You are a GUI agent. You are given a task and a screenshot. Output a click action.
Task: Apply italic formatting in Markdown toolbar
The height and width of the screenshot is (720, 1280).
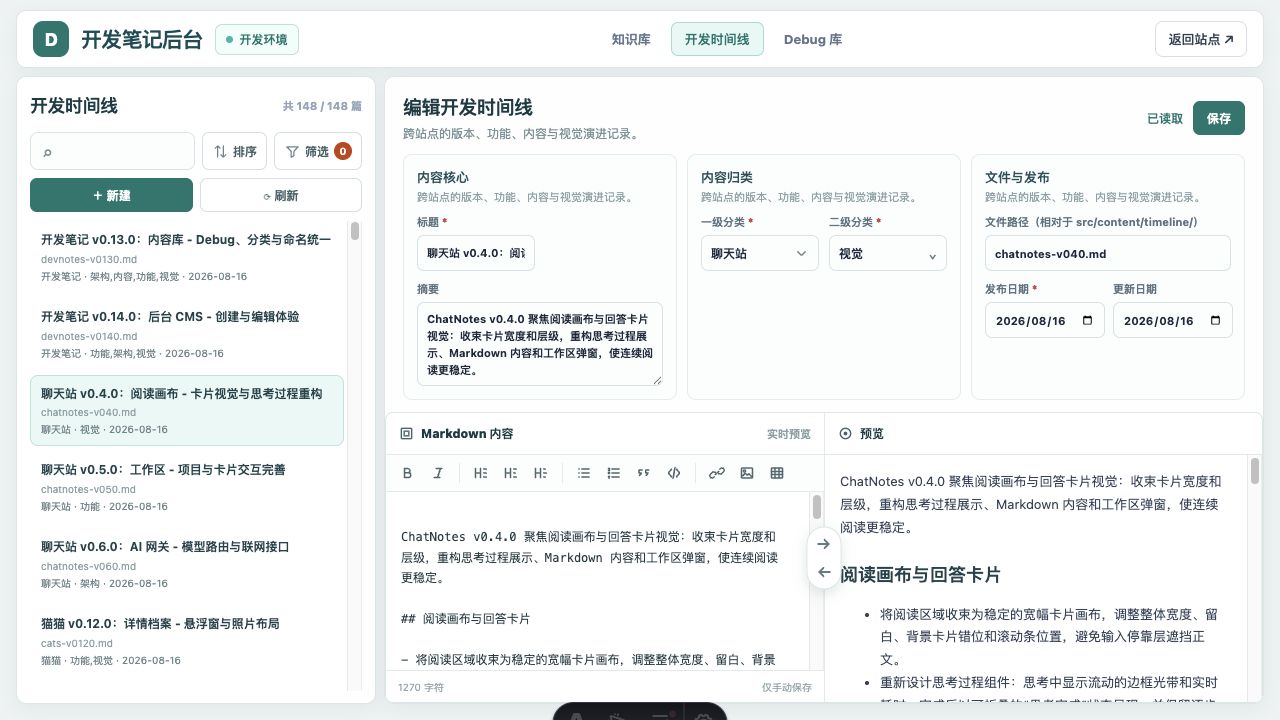coord(437,473)
